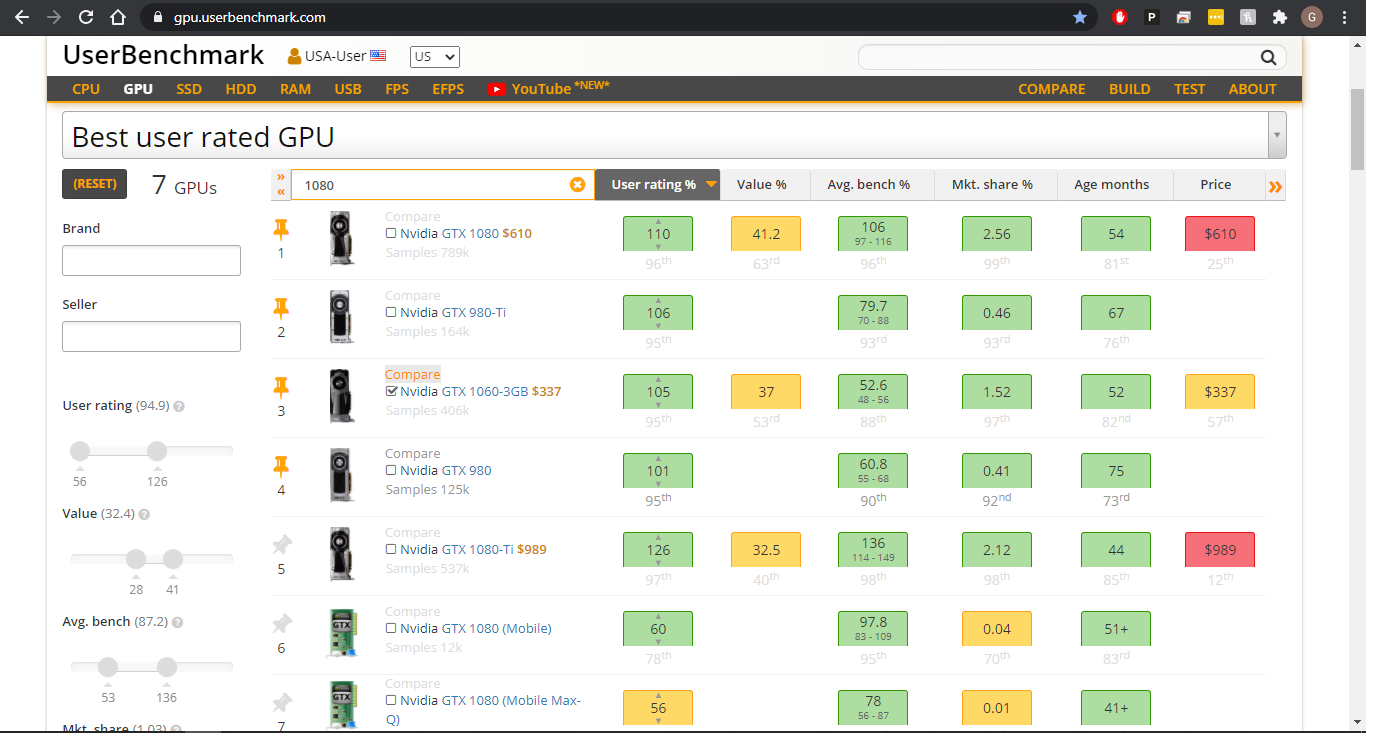Viewport: 1382px width, 745px height.
Task: Click the RESET filters button
Action: point(95,184)
